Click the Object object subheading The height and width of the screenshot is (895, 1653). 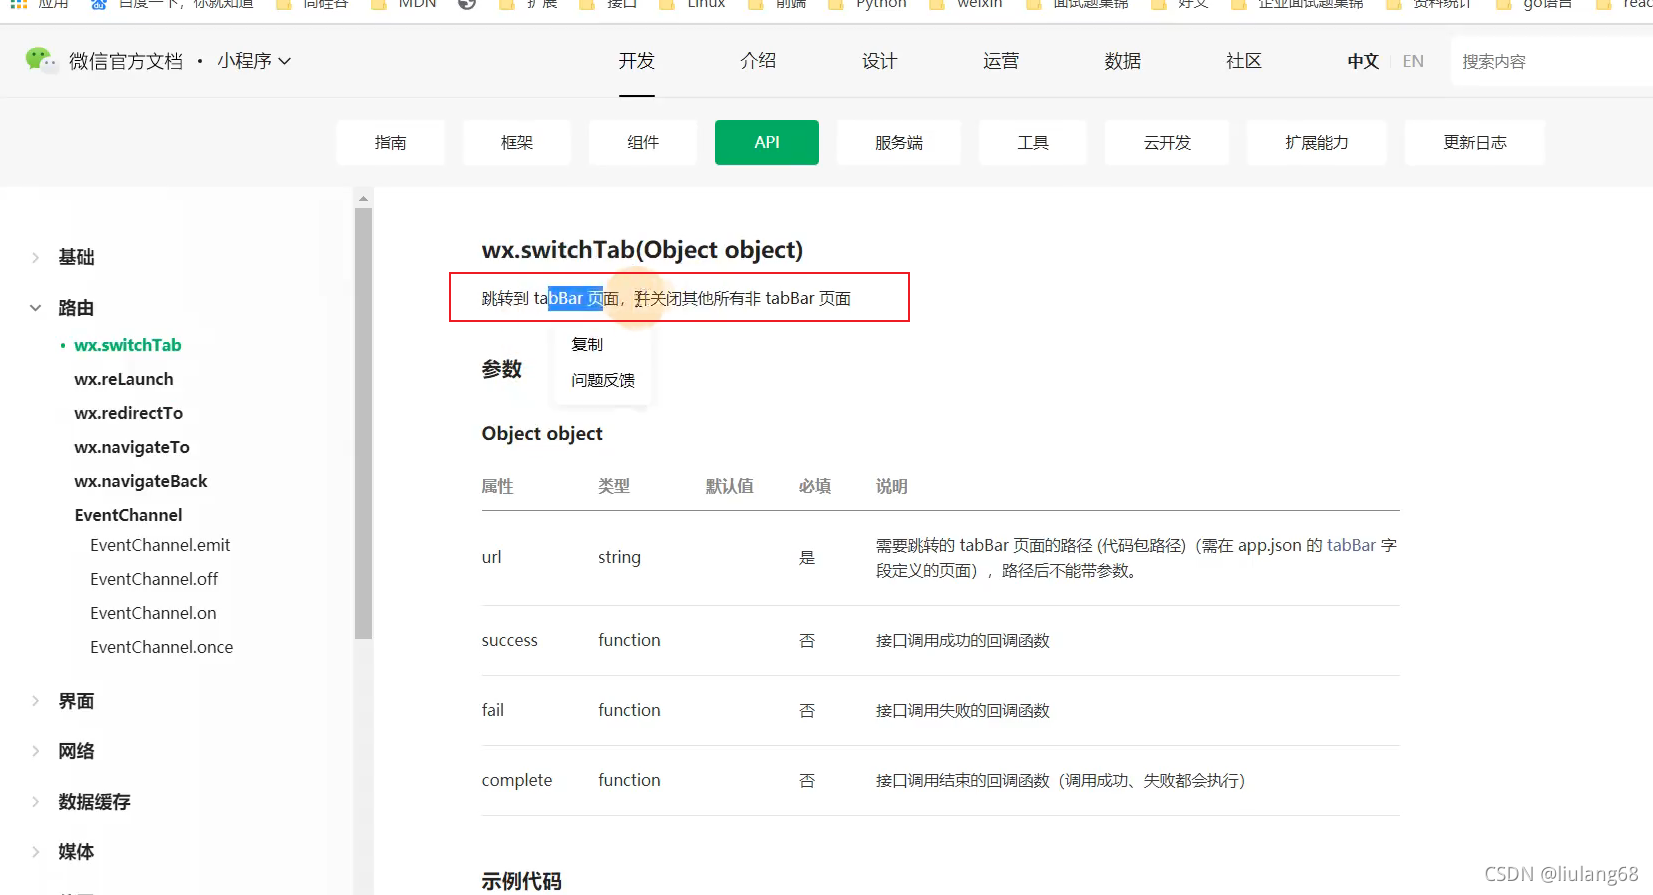[542, 433]
